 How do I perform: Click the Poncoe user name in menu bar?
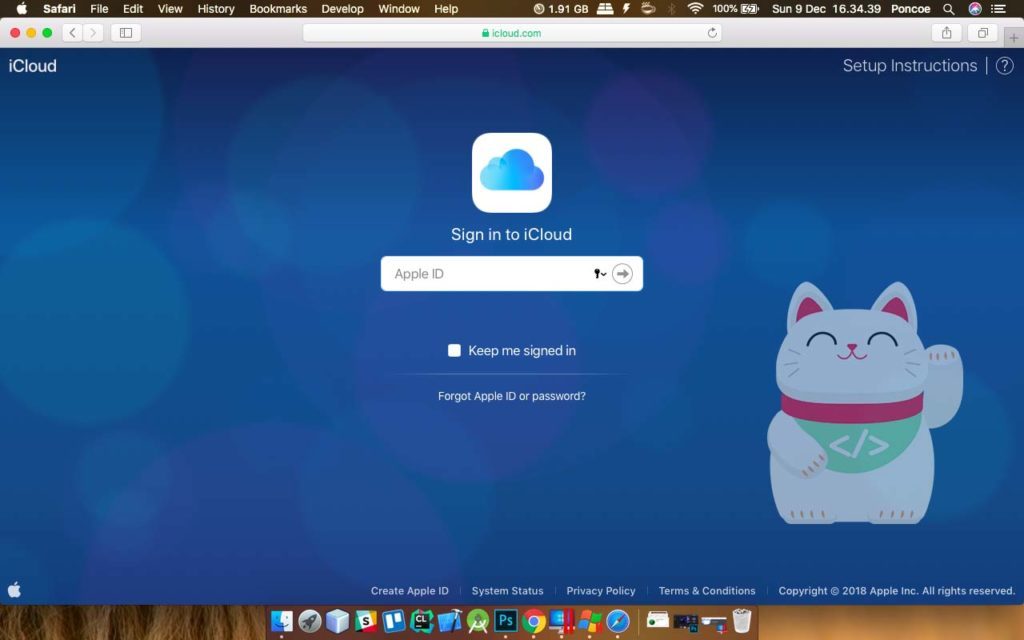tap(910, 9)
